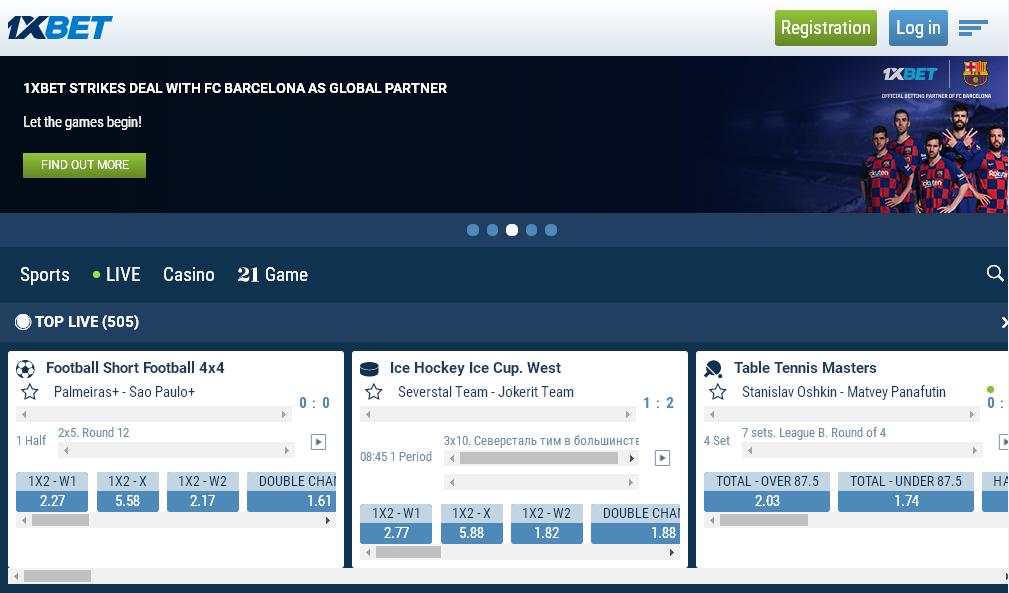Bet on 1X2 - X at 5.88
This screenshot has height=593, width=1009.
(472, 524)
